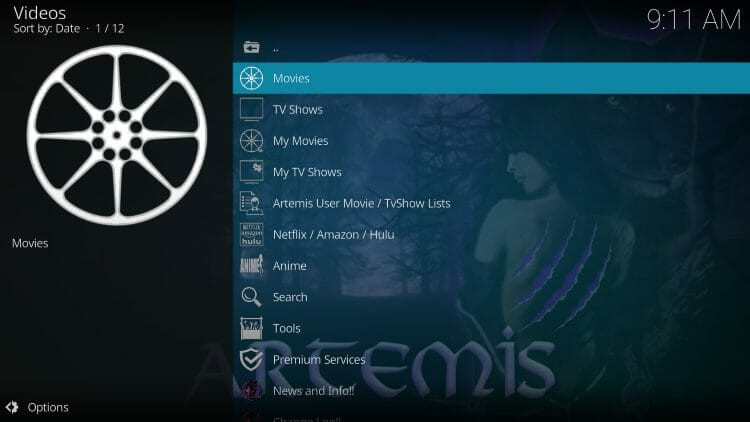Click the Netflix Amazon Hulu logo icon
This screenshot has width=750, height=422.
[251, 235]
